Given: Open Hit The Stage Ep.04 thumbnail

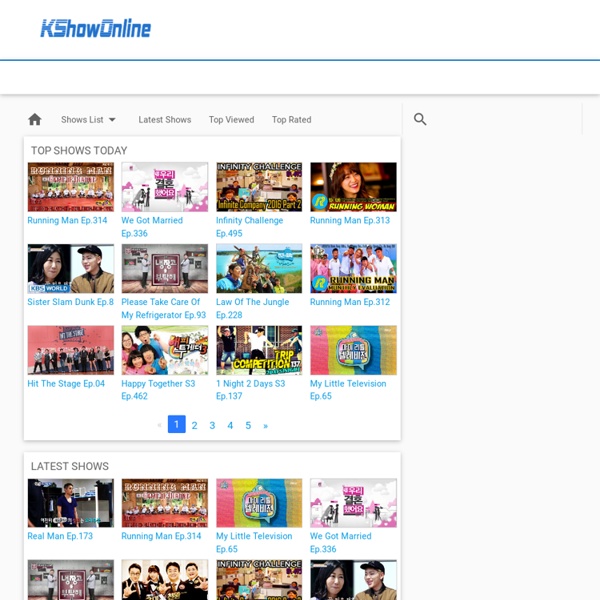Looking at the screenshot, I should pyautogui.click(x=71, y=350).
